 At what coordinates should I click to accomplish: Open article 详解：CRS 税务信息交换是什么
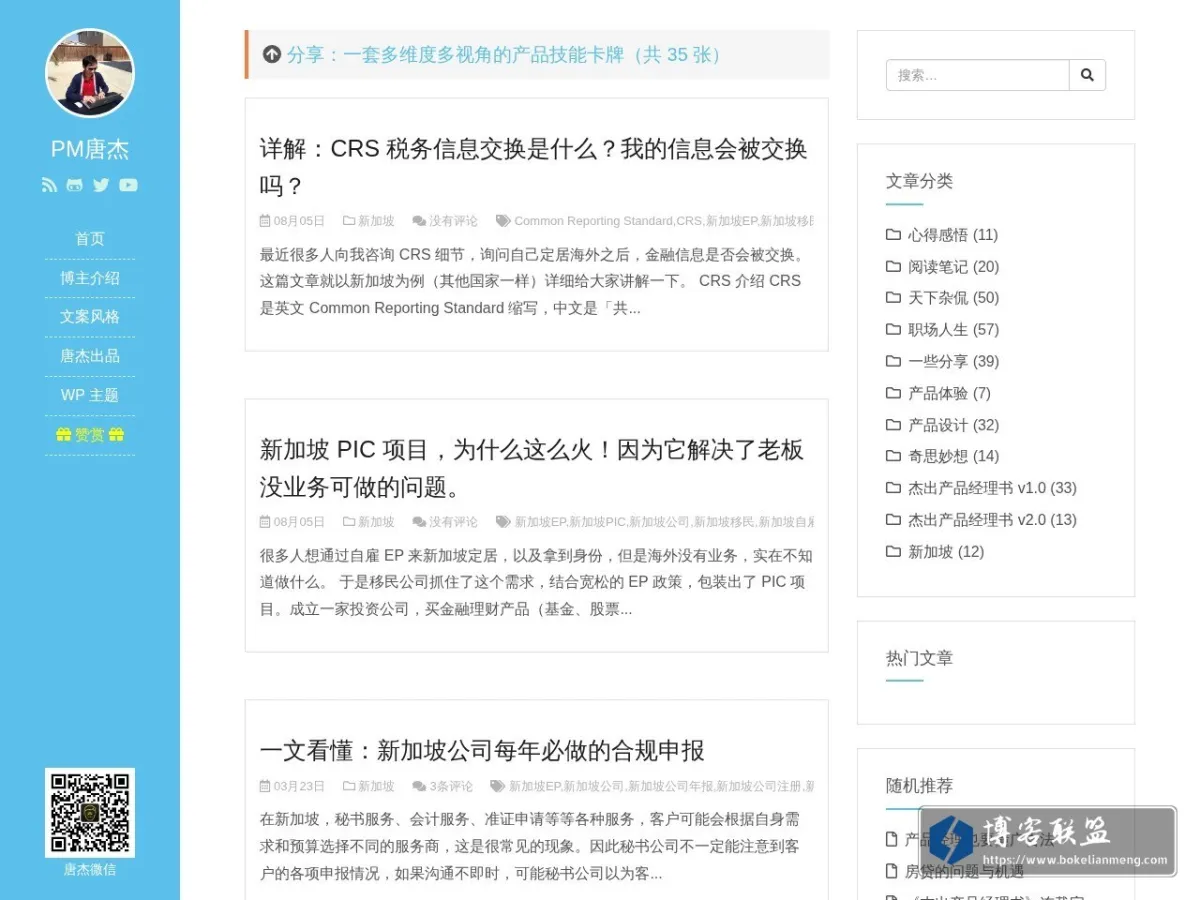533,167
